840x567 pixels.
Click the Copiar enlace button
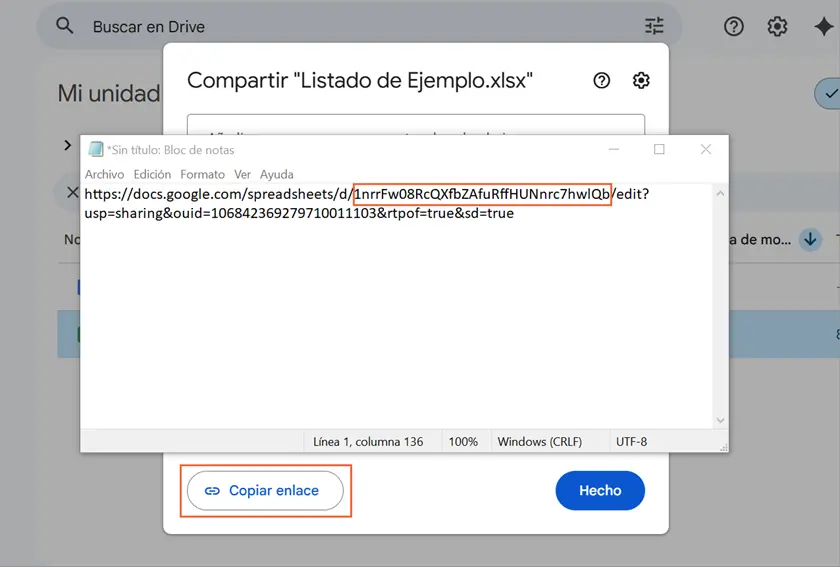point(265,490)
